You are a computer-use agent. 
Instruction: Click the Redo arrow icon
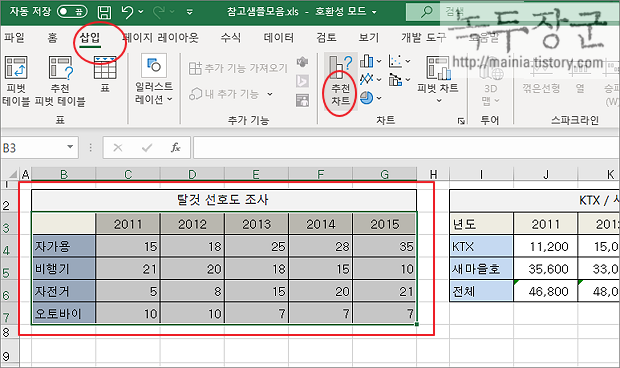pos(159,12)
